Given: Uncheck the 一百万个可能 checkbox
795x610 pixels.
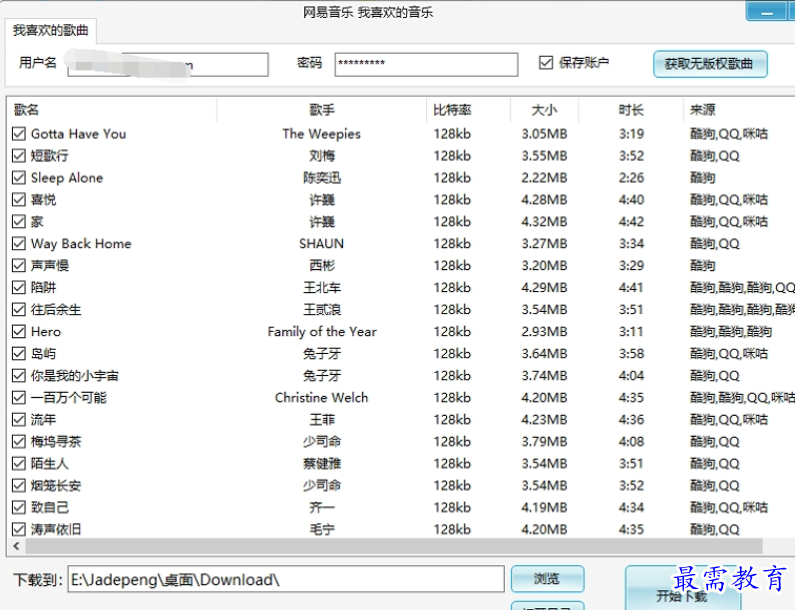Looking at the screenshot, I should (19, 398).
